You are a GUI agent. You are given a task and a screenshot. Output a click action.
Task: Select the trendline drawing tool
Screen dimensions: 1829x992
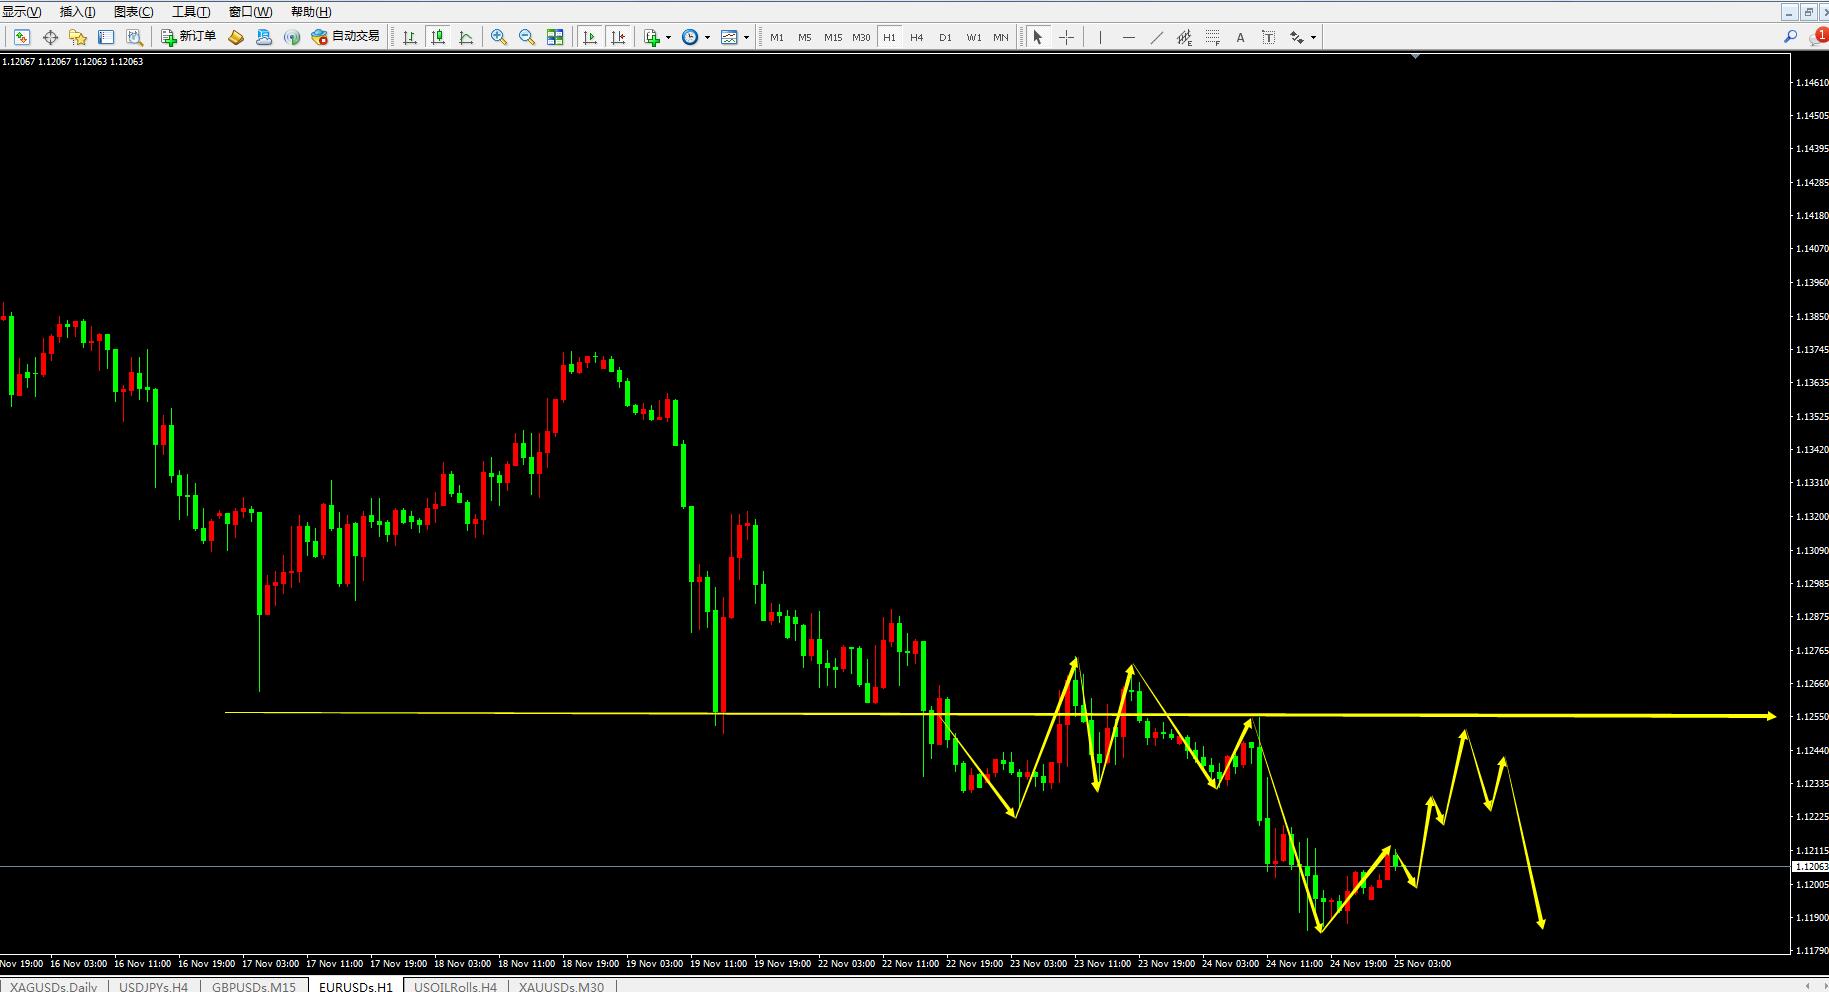[x=1157, y=37]
